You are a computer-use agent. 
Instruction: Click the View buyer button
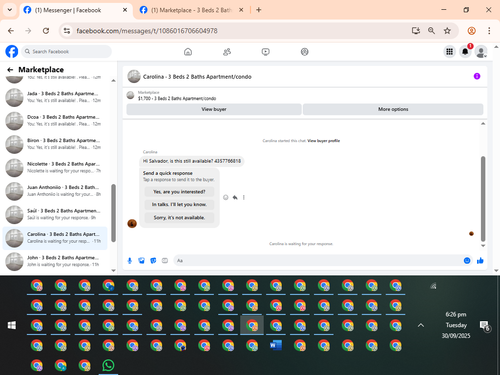(x=214, y=109)
